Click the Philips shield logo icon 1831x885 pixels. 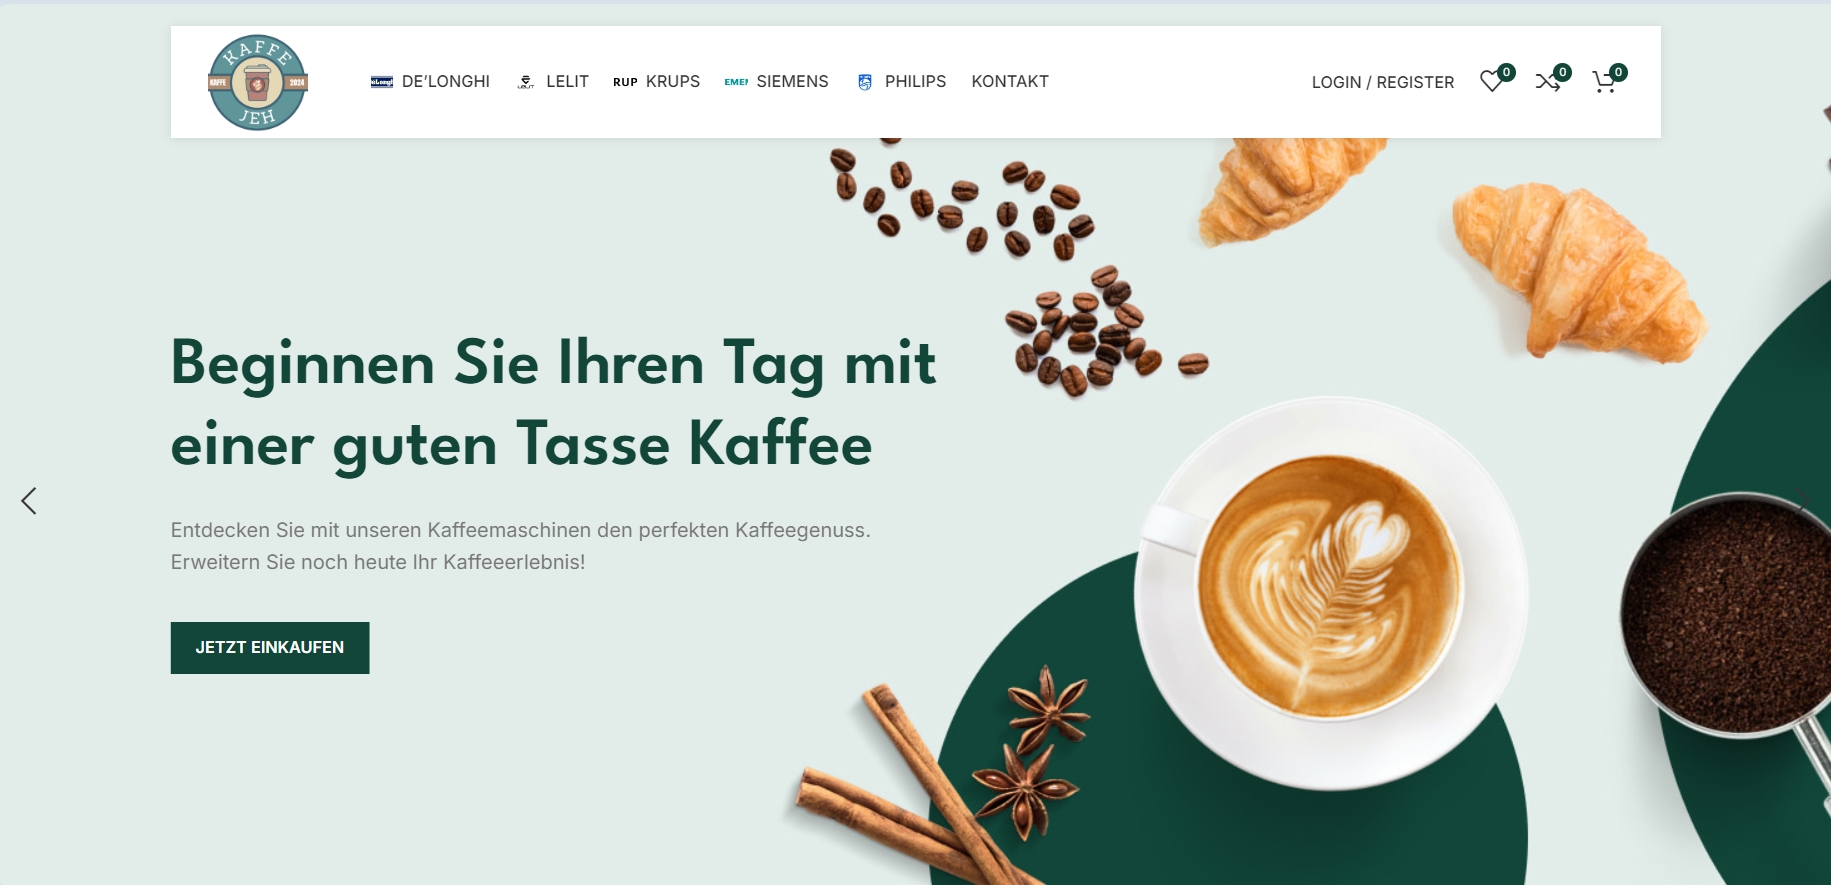865,82
